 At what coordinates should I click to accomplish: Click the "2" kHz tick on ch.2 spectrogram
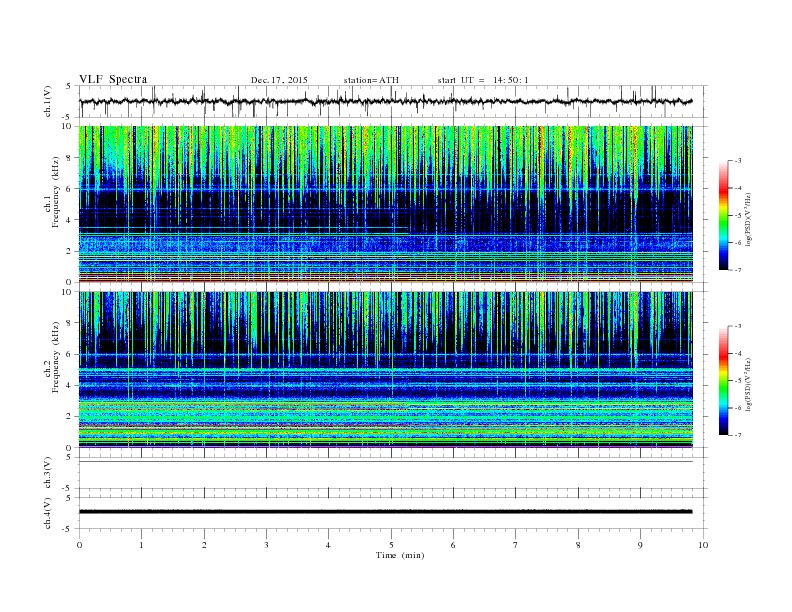[69, 417]
